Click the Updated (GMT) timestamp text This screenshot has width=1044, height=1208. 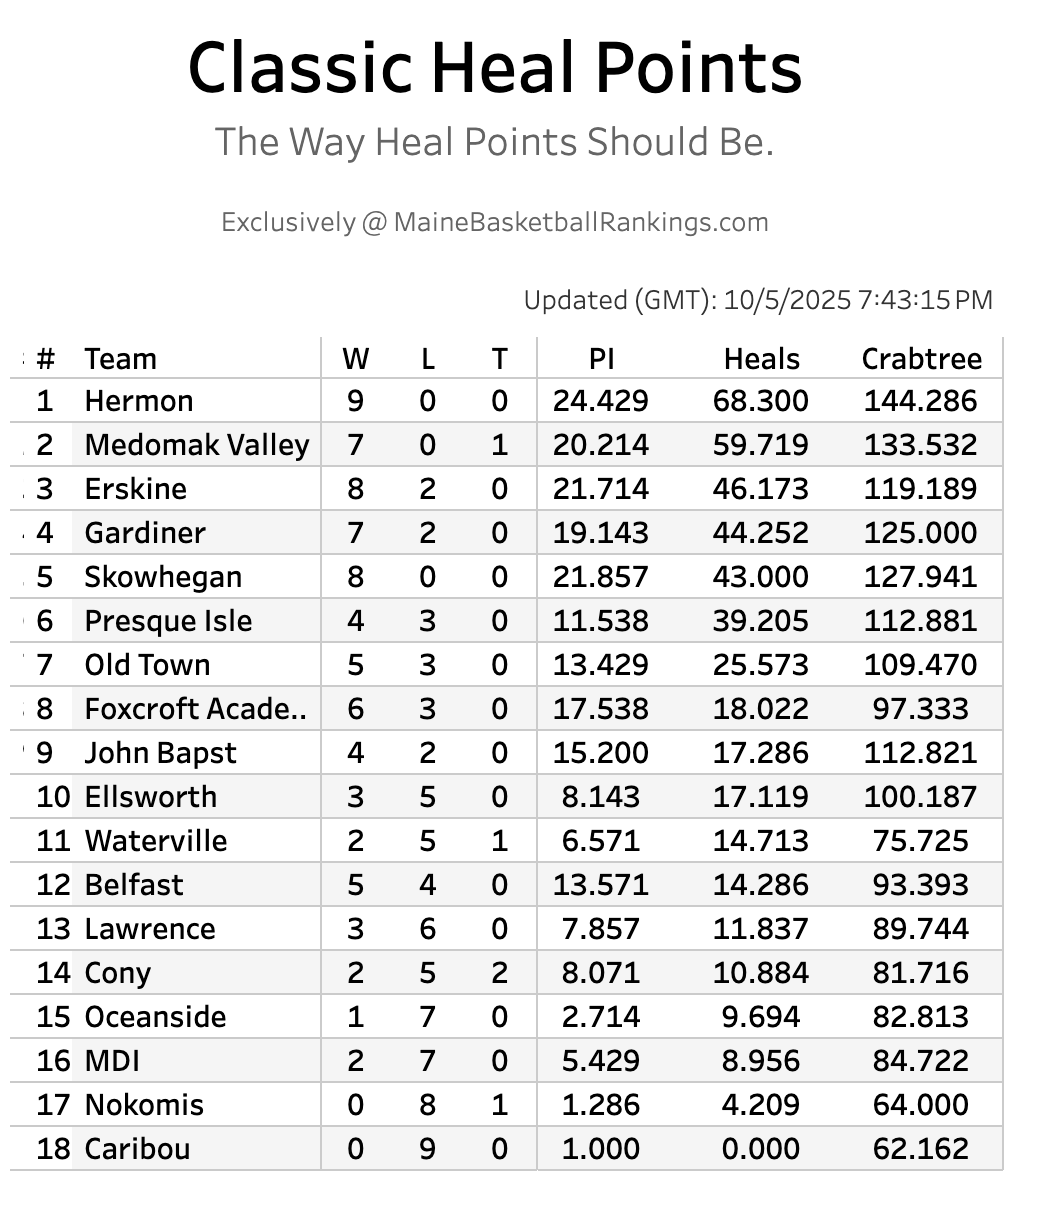pyautogui.click(x=758, y=300)
